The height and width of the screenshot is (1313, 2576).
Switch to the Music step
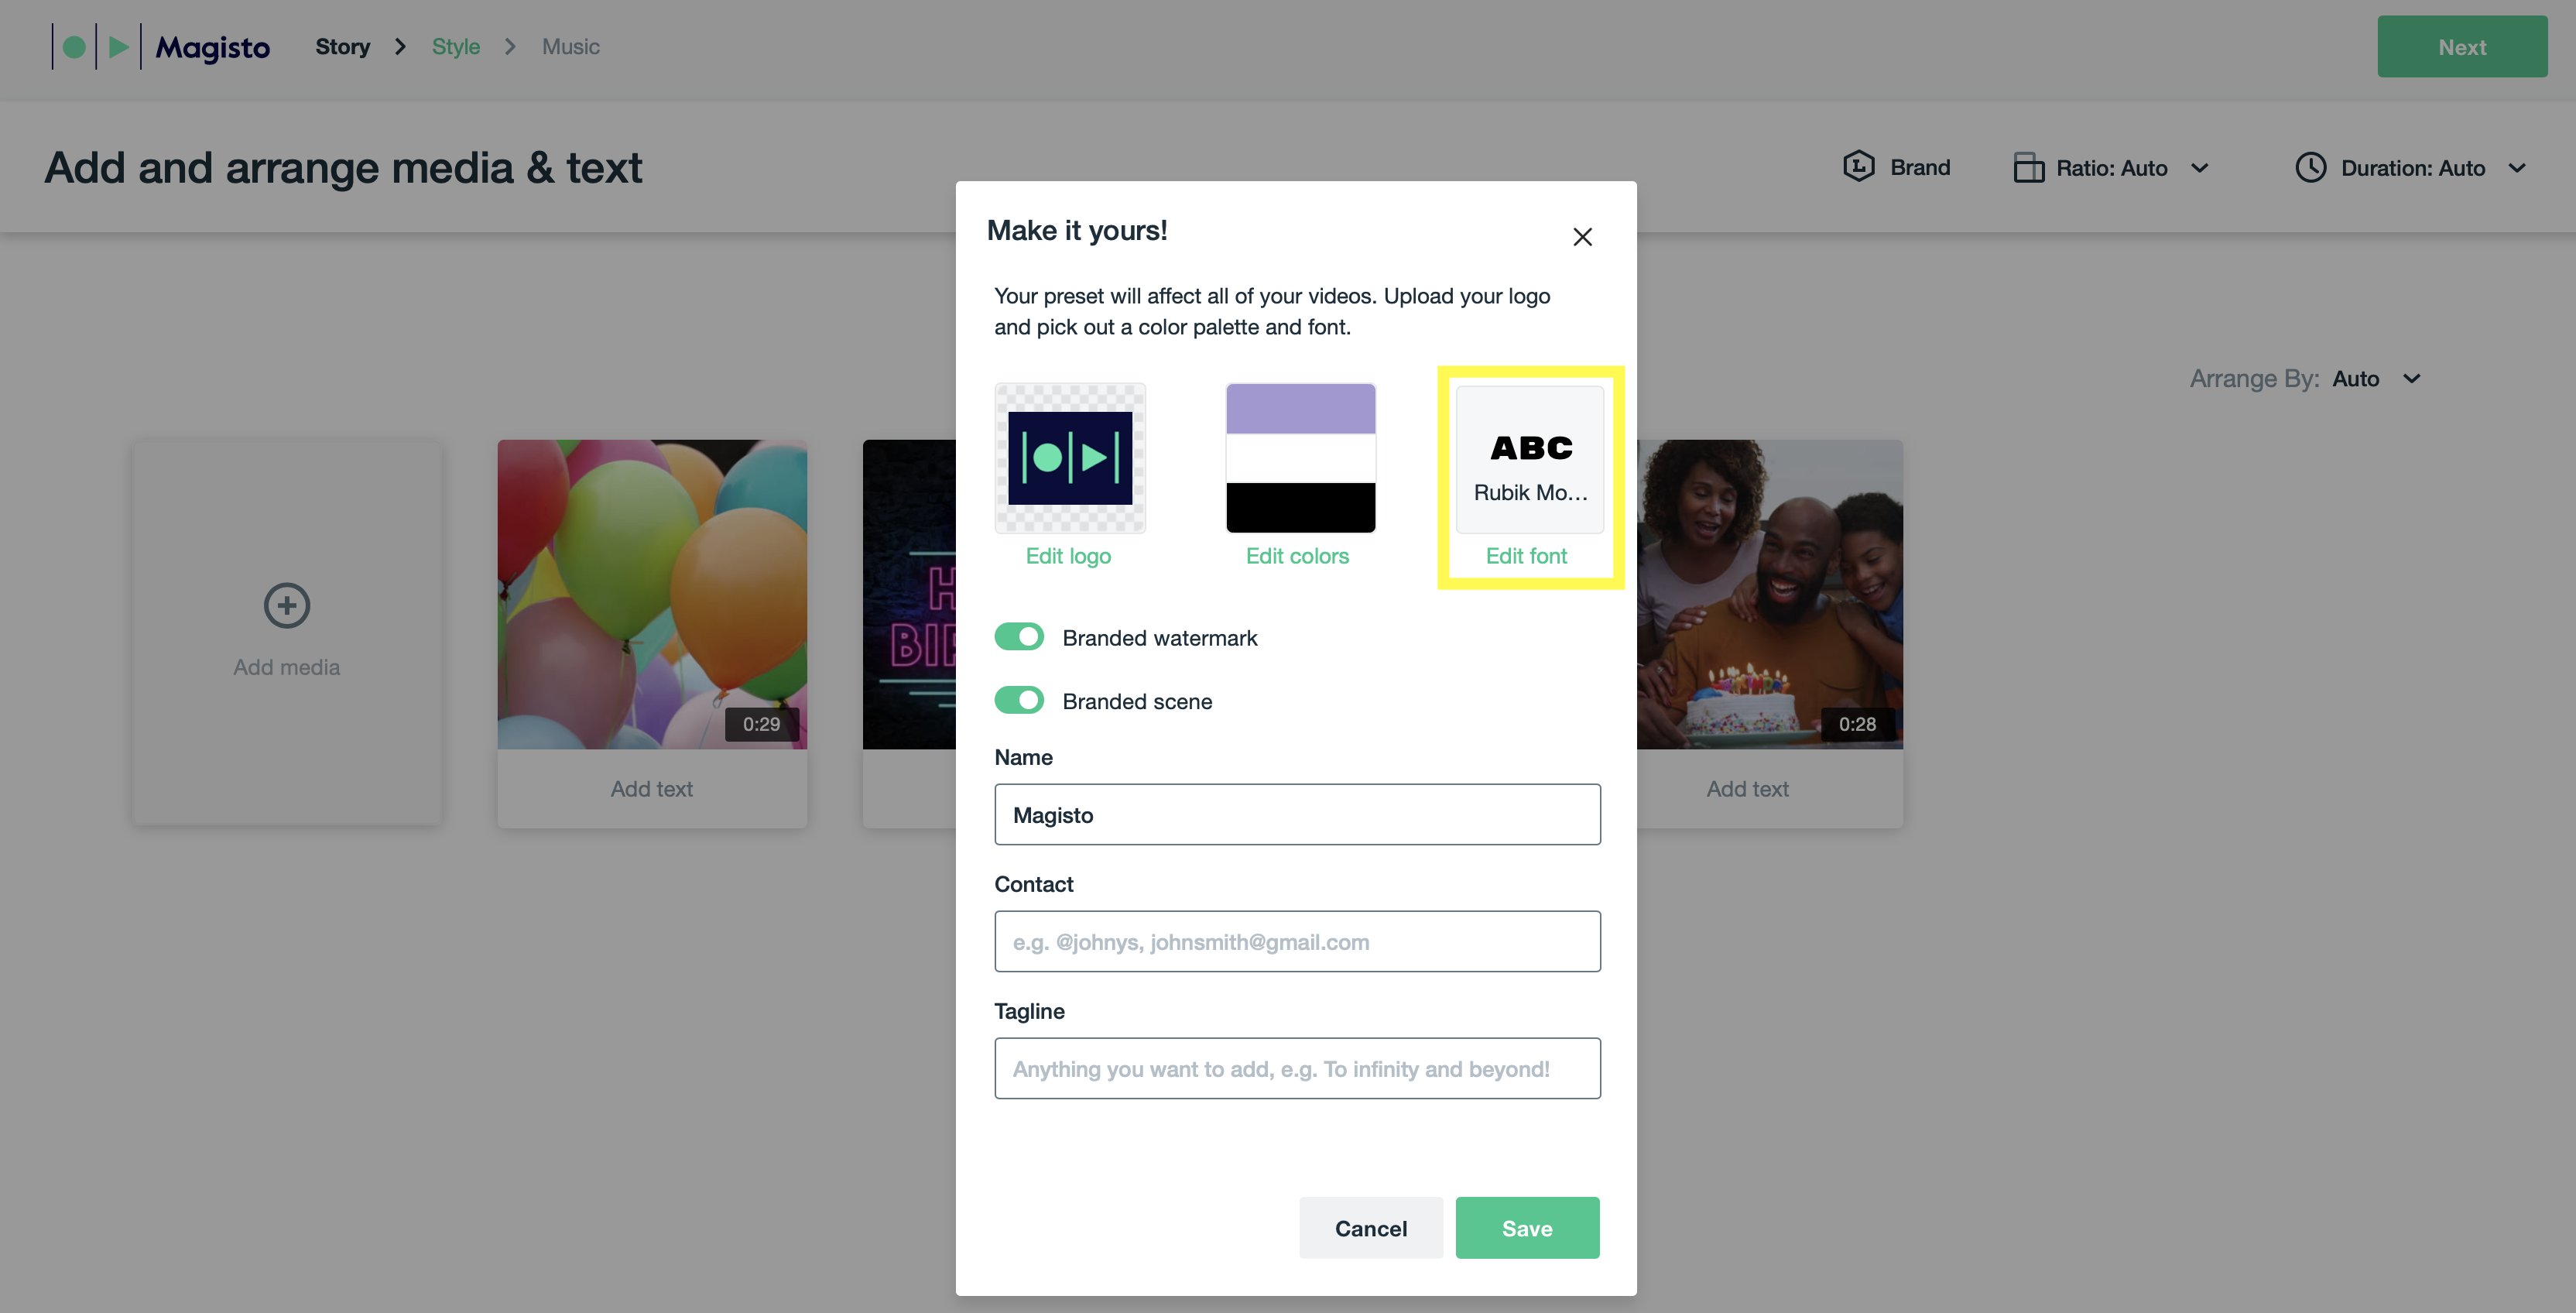[571, 47]
